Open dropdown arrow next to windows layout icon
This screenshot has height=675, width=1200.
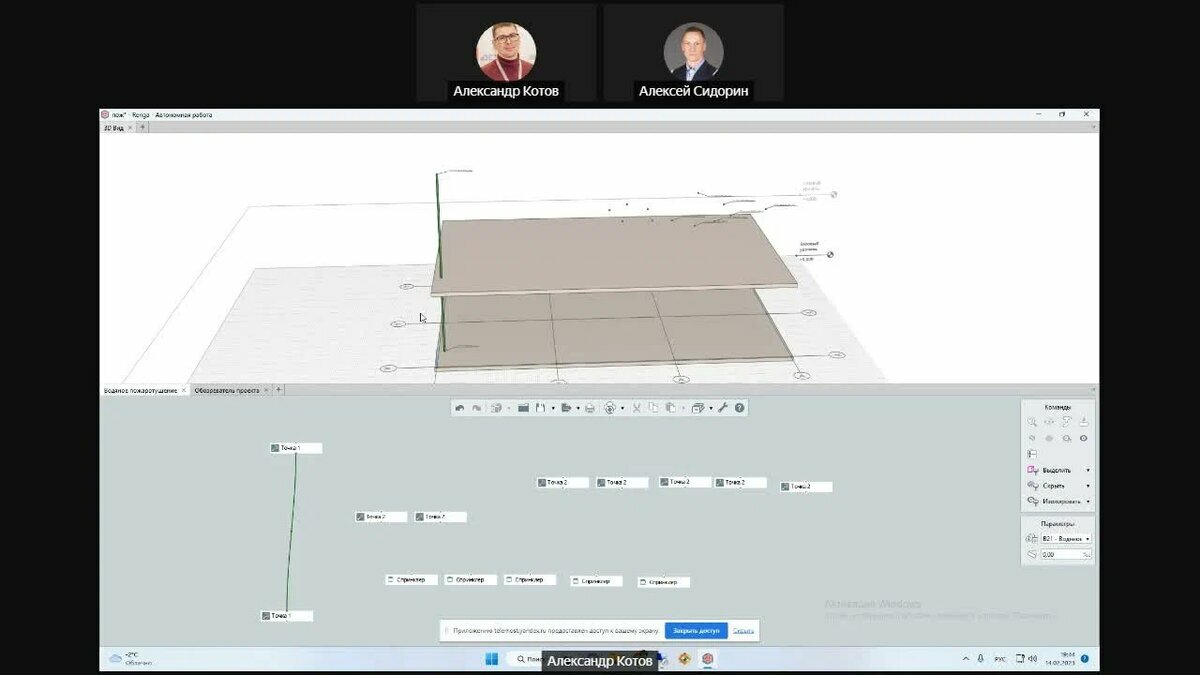pos(711,408)
